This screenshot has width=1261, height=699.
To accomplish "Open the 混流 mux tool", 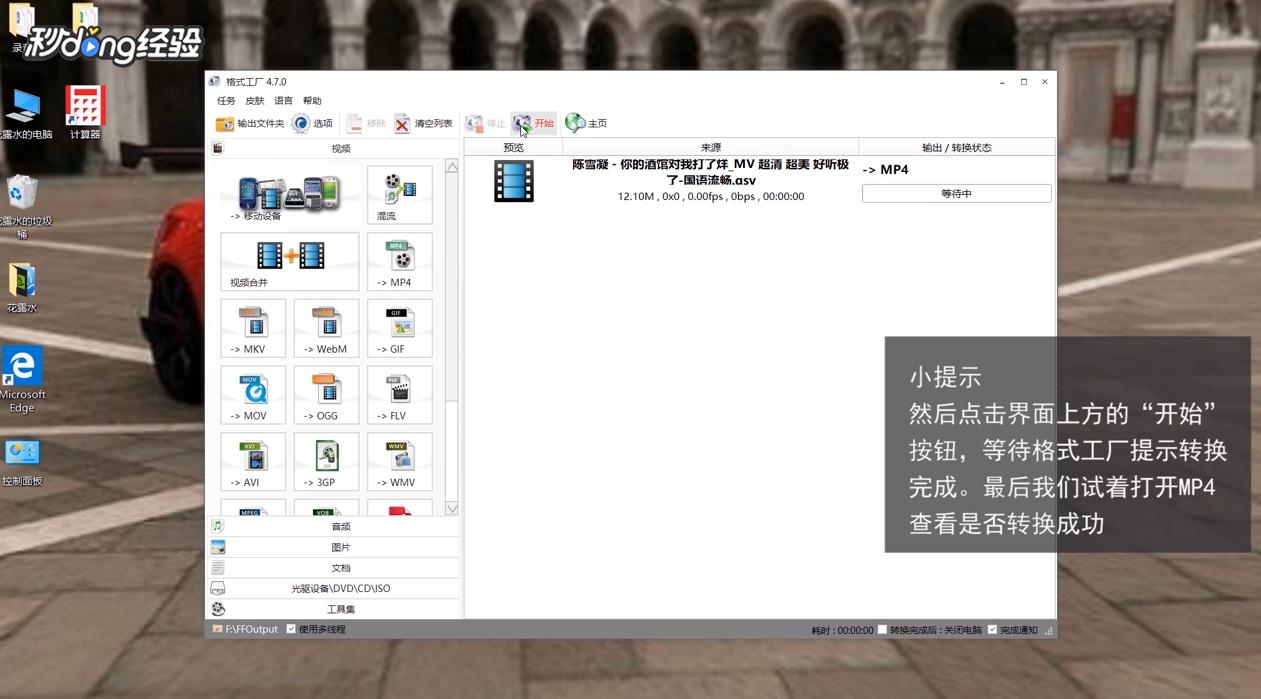I will pos(400,195).
